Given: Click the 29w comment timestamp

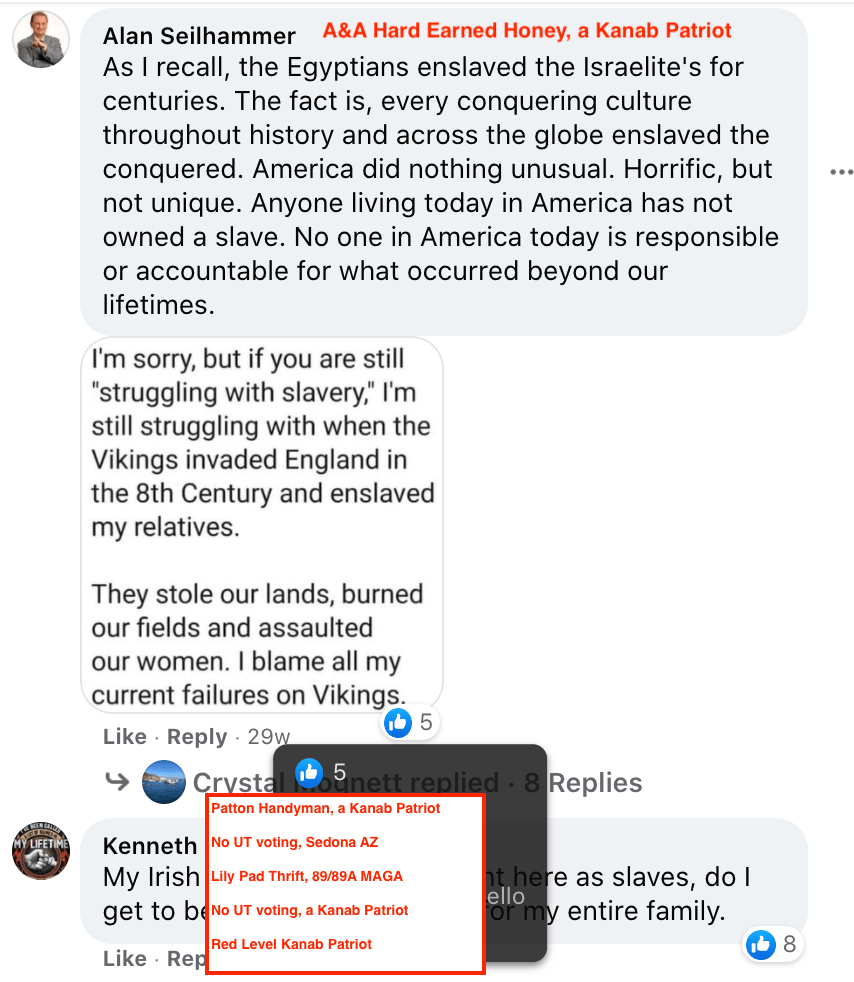Looking at the screenshot, I should coord(269,737).
